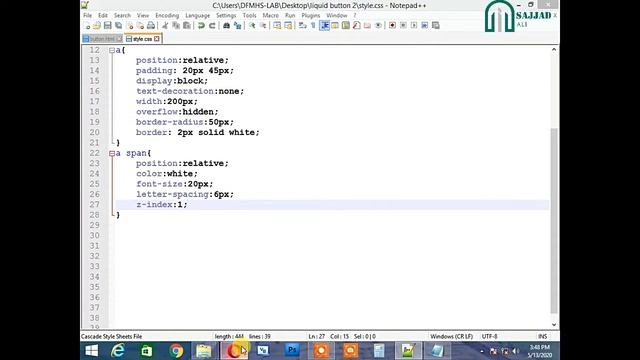This screenshot has width=640, height=360.
Task: Click the vertical scrollbar down arrow
Action: (x=554, y=324)
